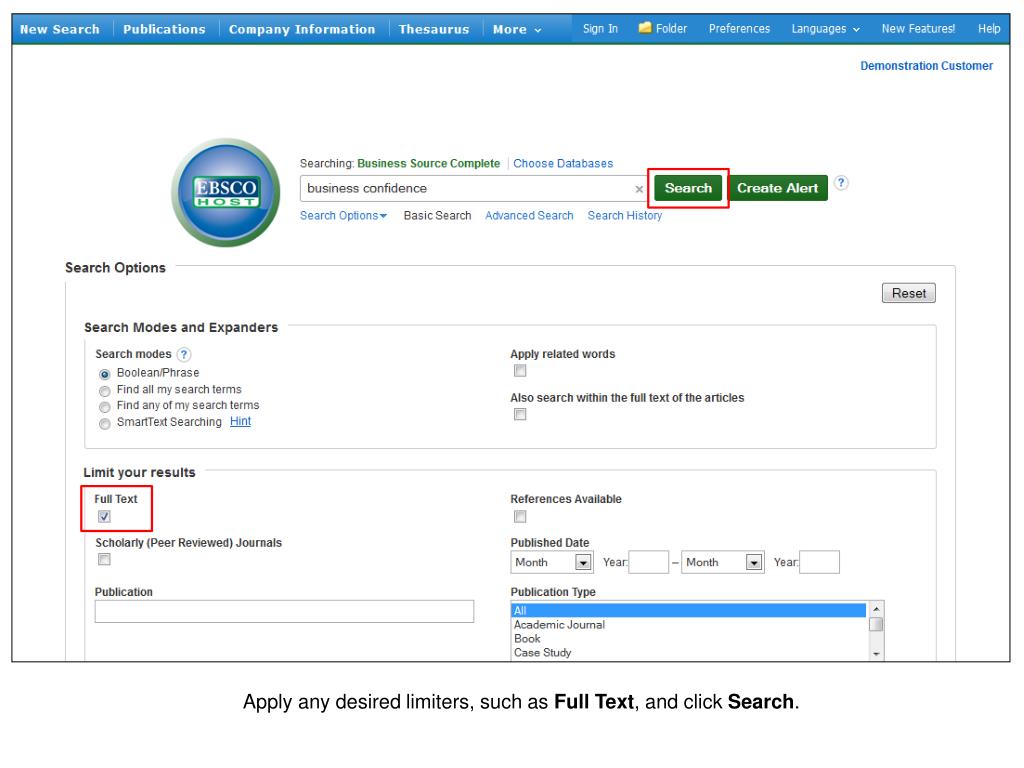This screenshot has height=768, width=1024.
Task: Open the Search modes help icon
Action: click(x=184, y=355)
